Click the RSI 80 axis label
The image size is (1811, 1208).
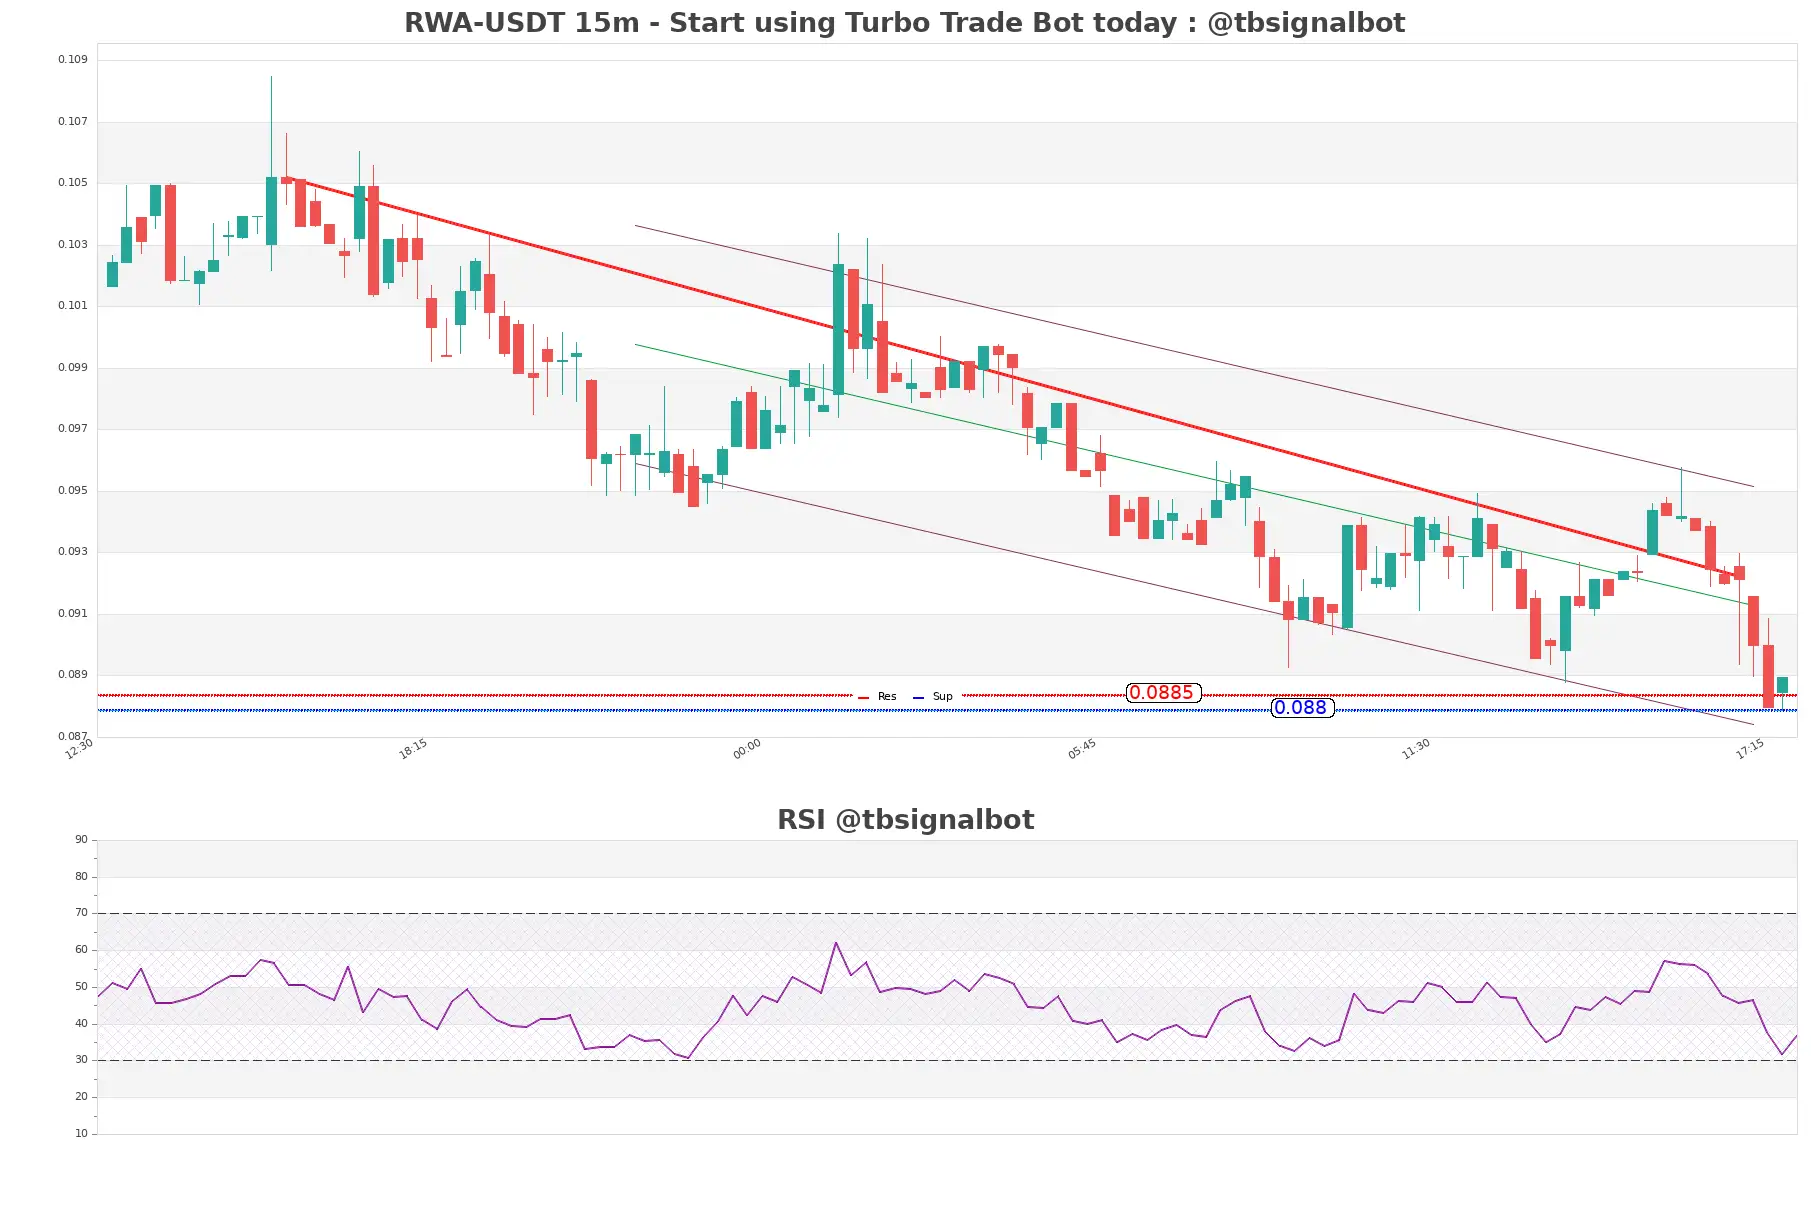[x=81, y=877]
